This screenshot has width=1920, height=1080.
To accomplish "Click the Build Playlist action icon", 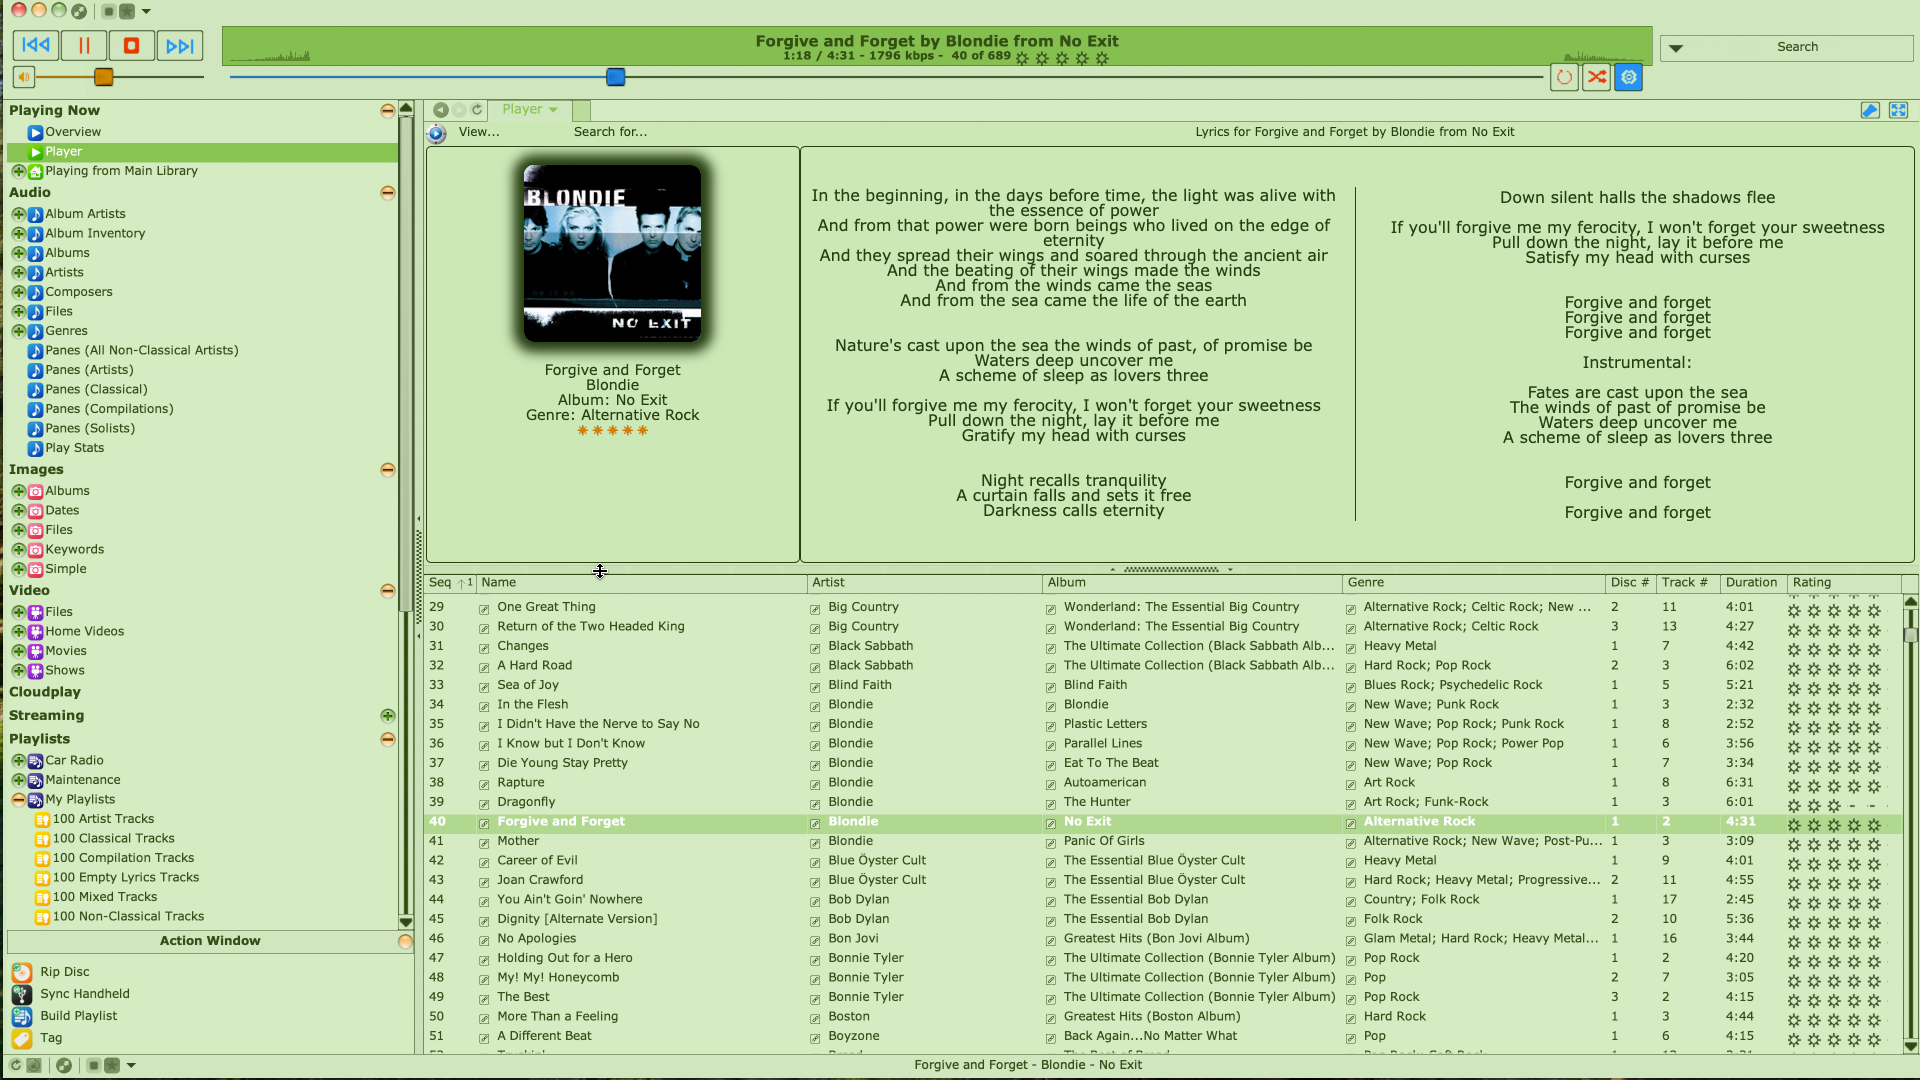I will pyautogui.click(x=22, y=1016).
